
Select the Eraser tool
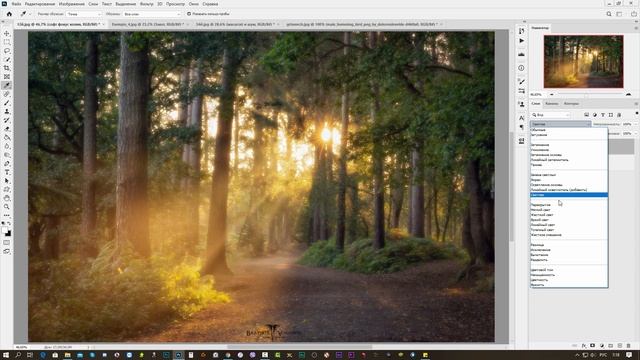pos(7,129)
